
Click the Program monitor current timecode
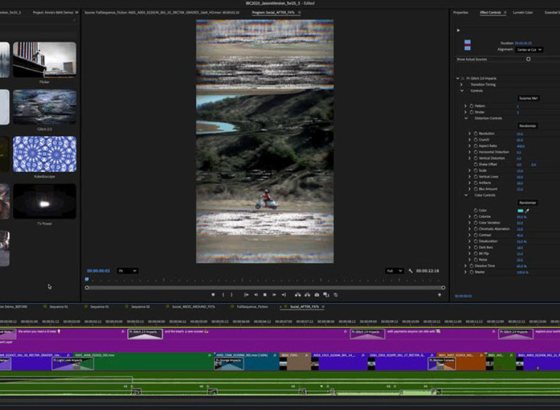[x=98, y=271]
